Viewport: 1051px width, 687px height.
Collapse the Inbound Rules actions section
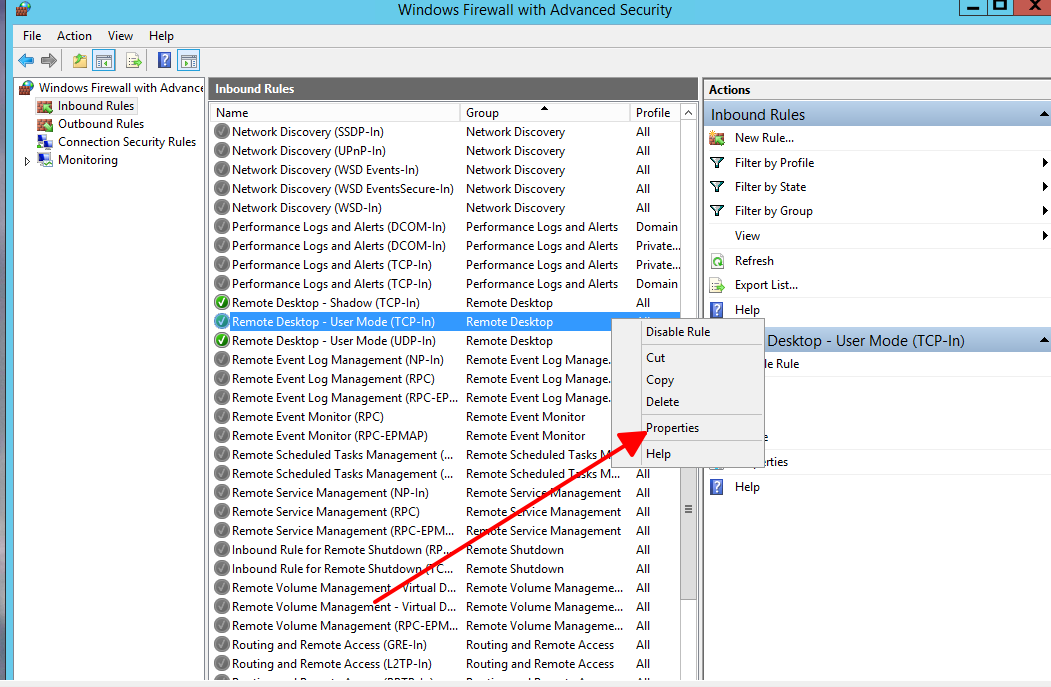tap(1044, 115)
